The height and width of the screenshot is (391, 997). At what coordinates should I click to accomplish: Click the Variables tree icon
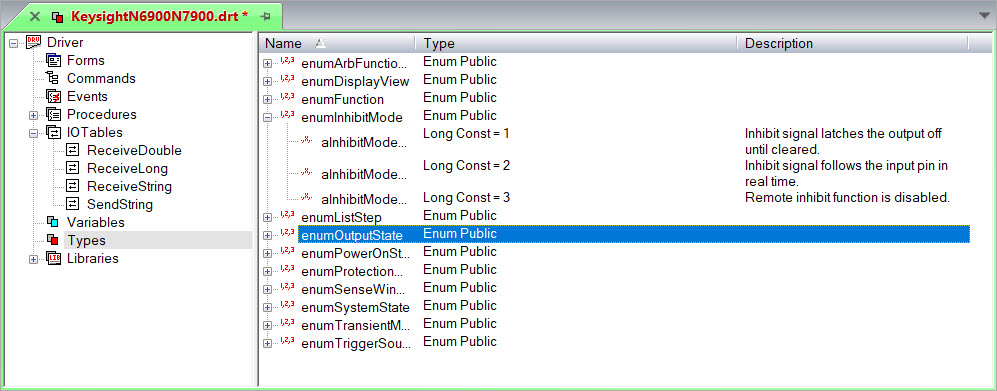point(53,223)
